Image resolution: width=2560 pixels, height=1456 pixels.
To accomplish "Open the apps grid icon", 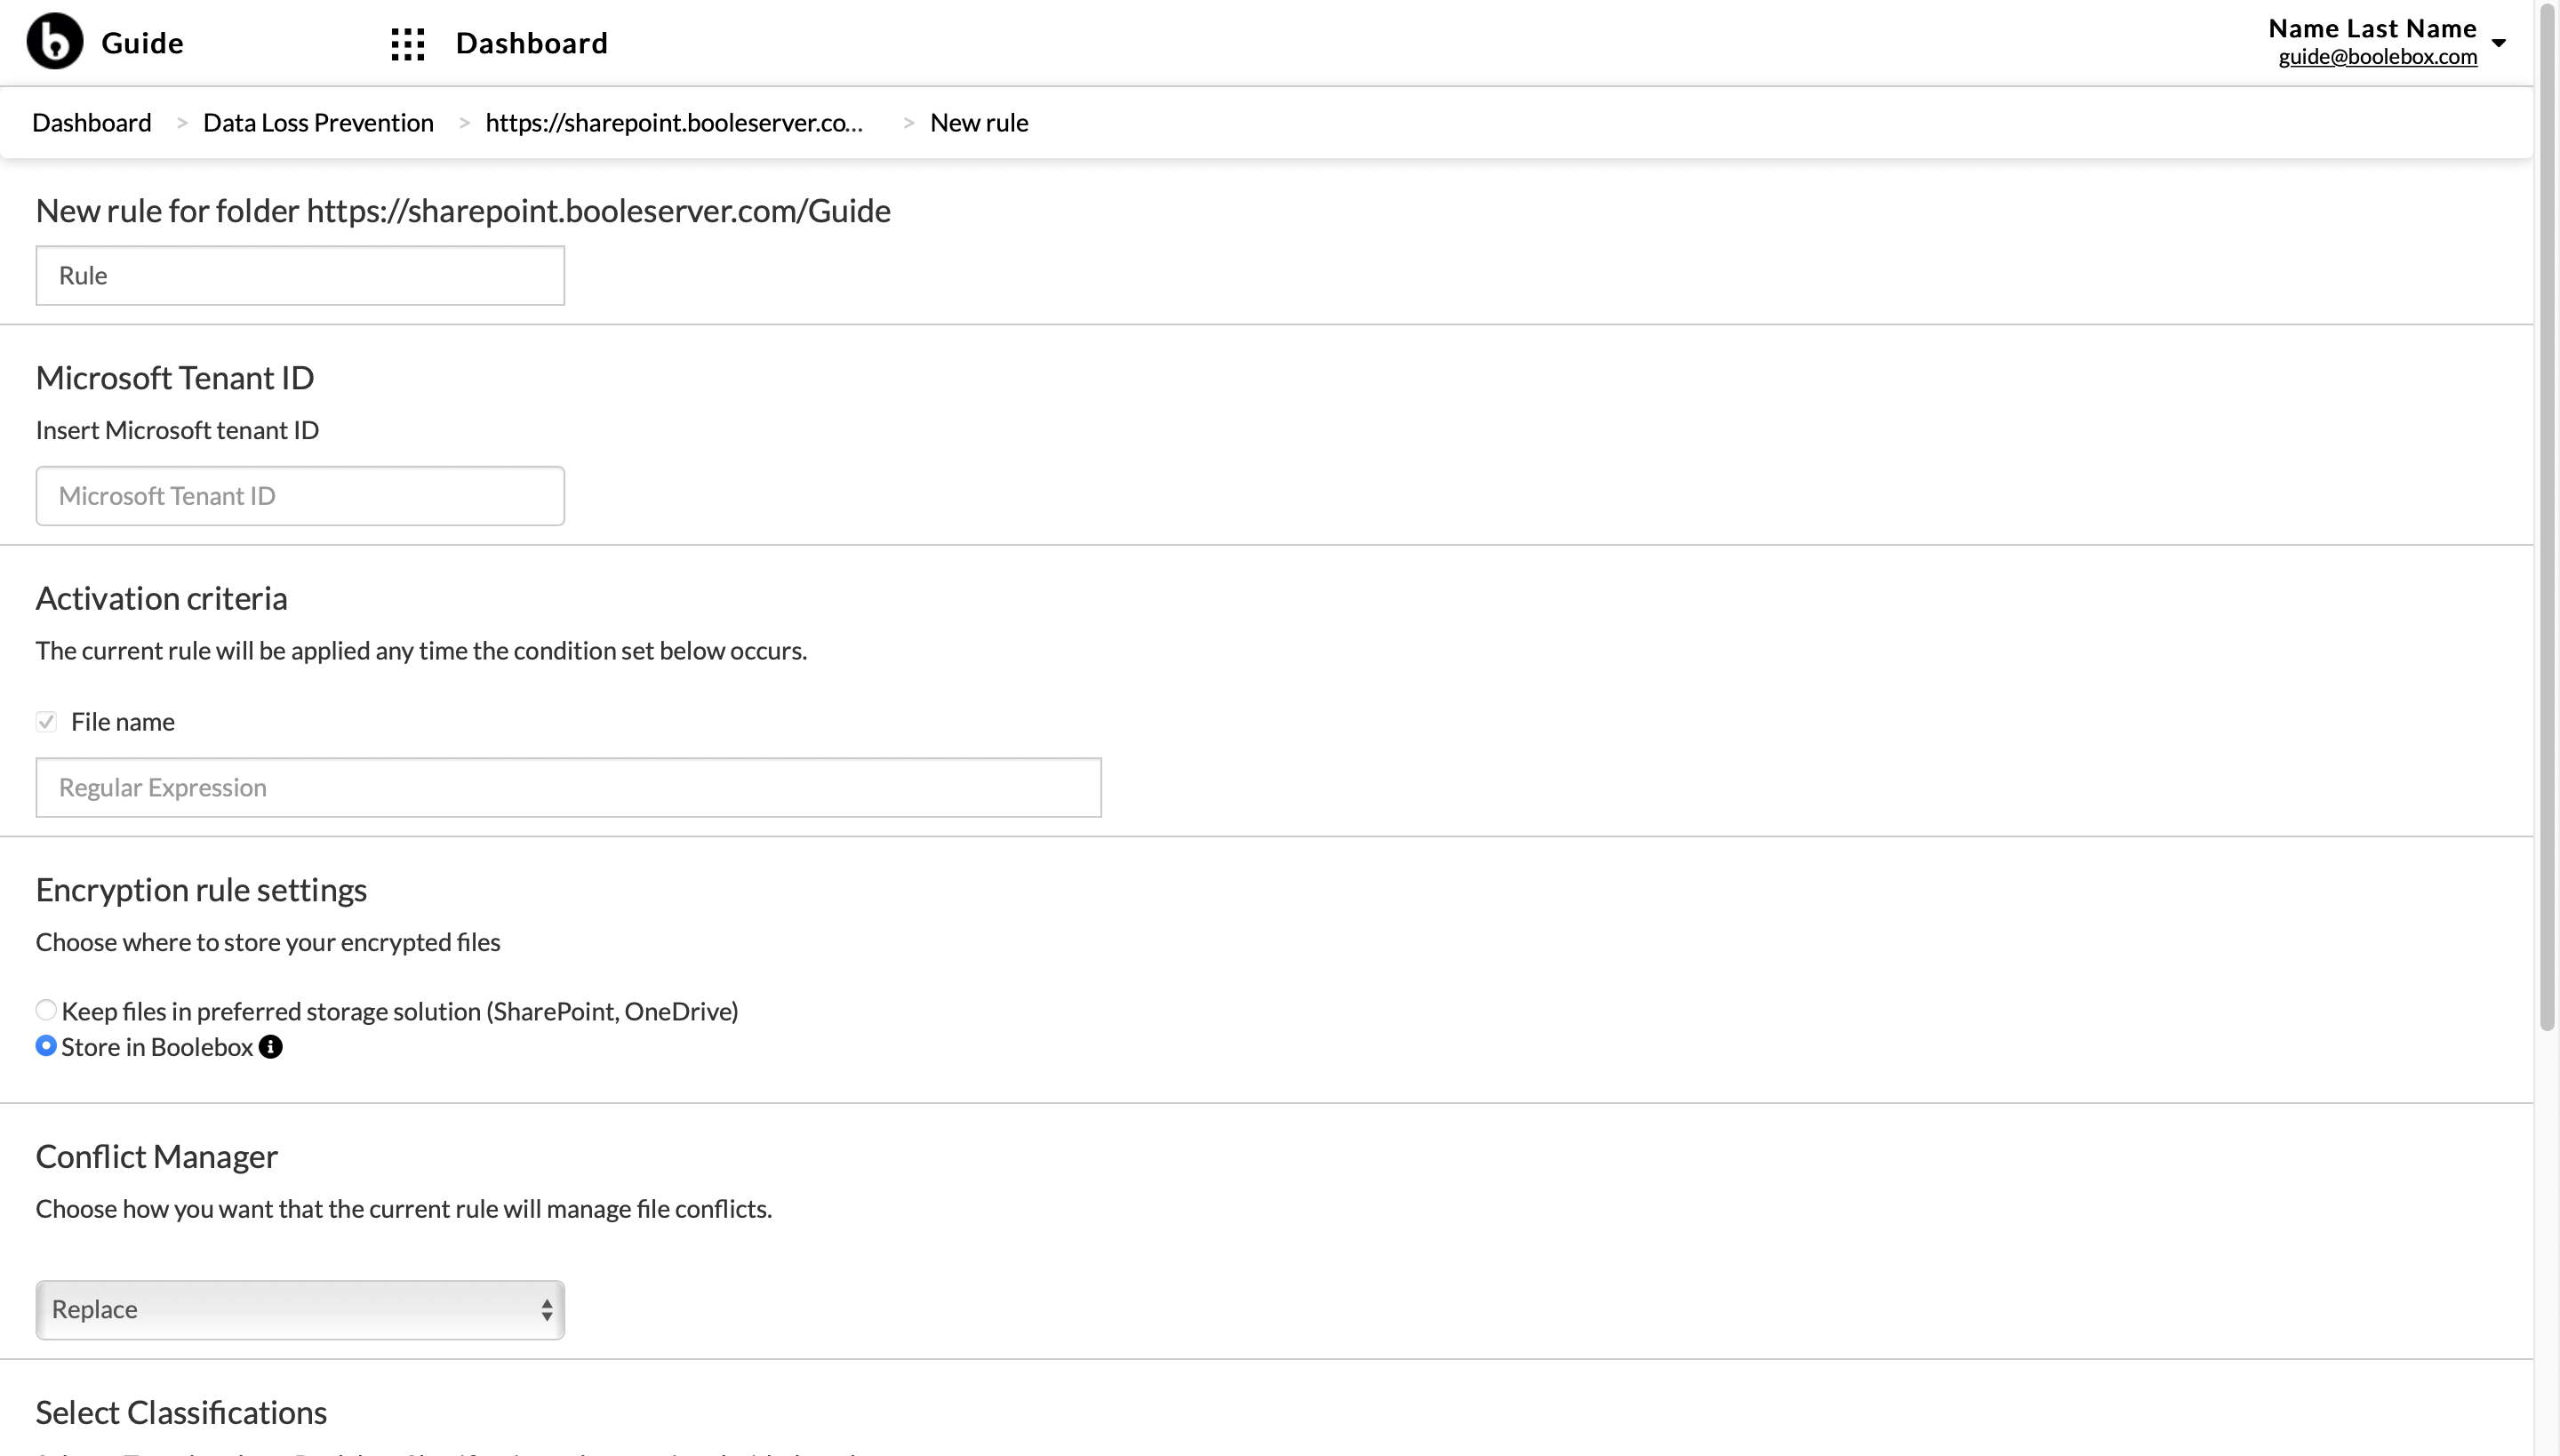I will pyautogui.click(x=408, y=43).
